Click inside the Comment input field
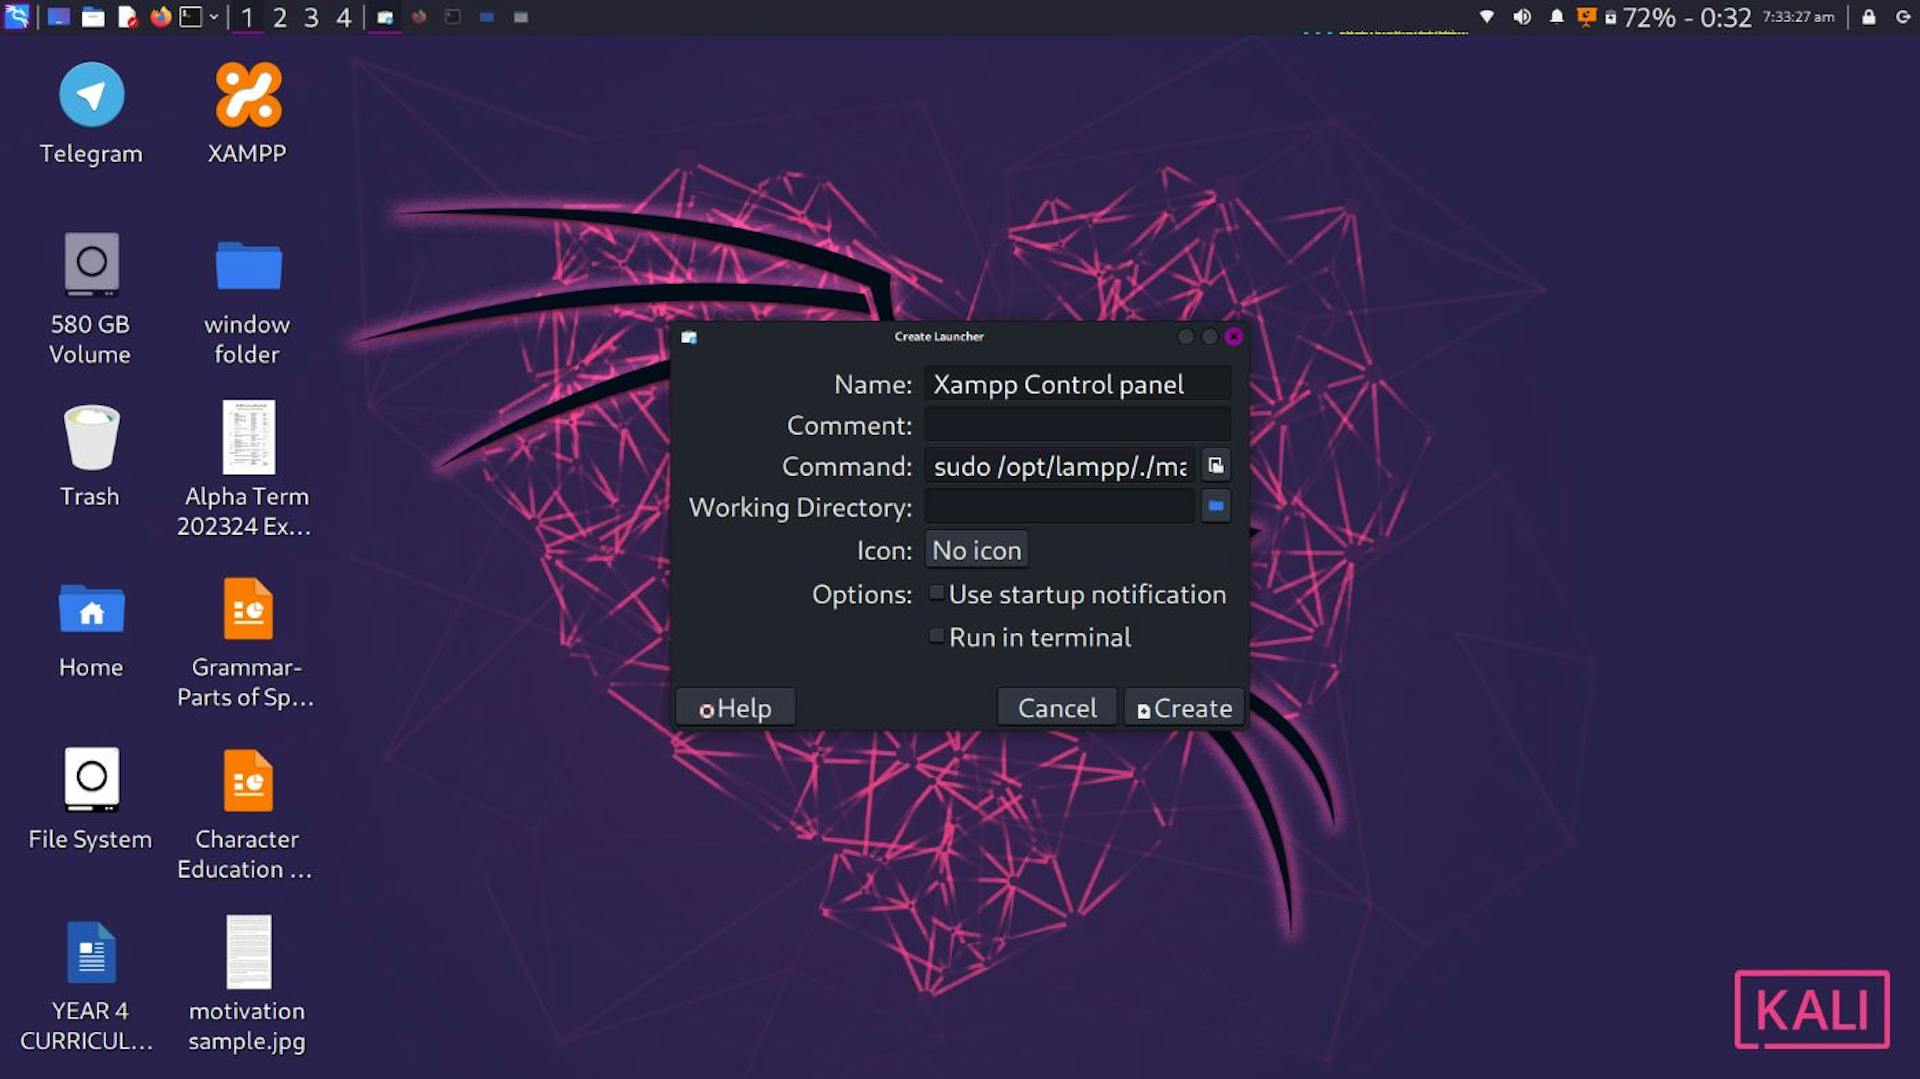The image size is (1920, 1079). coord(1077,424)
